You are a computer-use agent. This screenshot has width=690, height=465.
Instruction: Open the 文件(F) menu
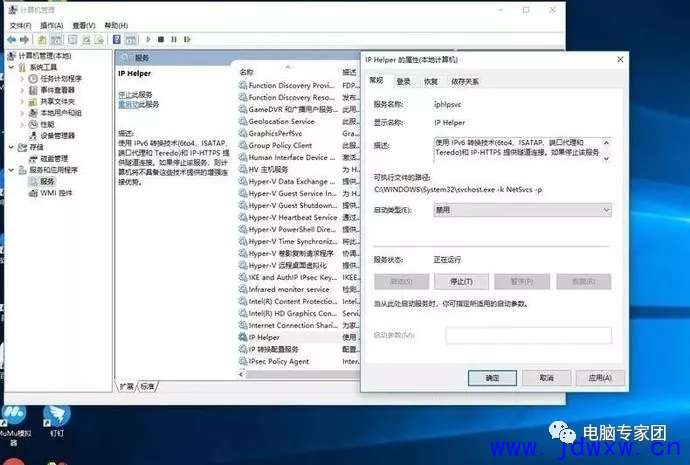click(x=20, y=26)
